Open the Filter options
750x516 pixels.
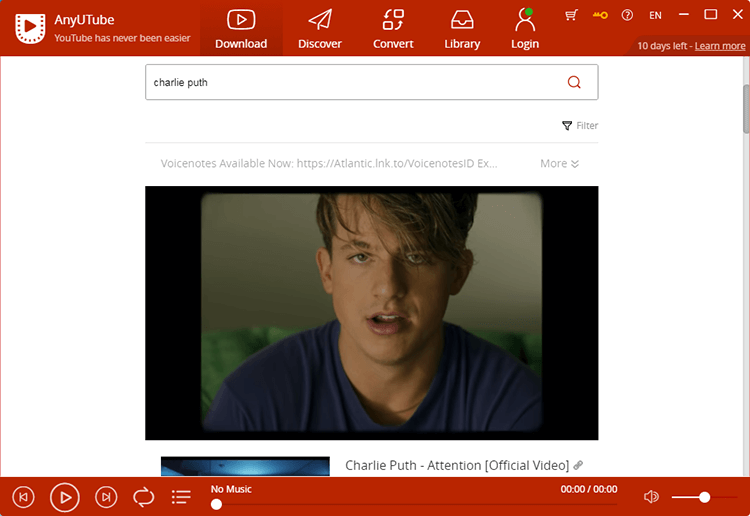(x=580, y=125)
